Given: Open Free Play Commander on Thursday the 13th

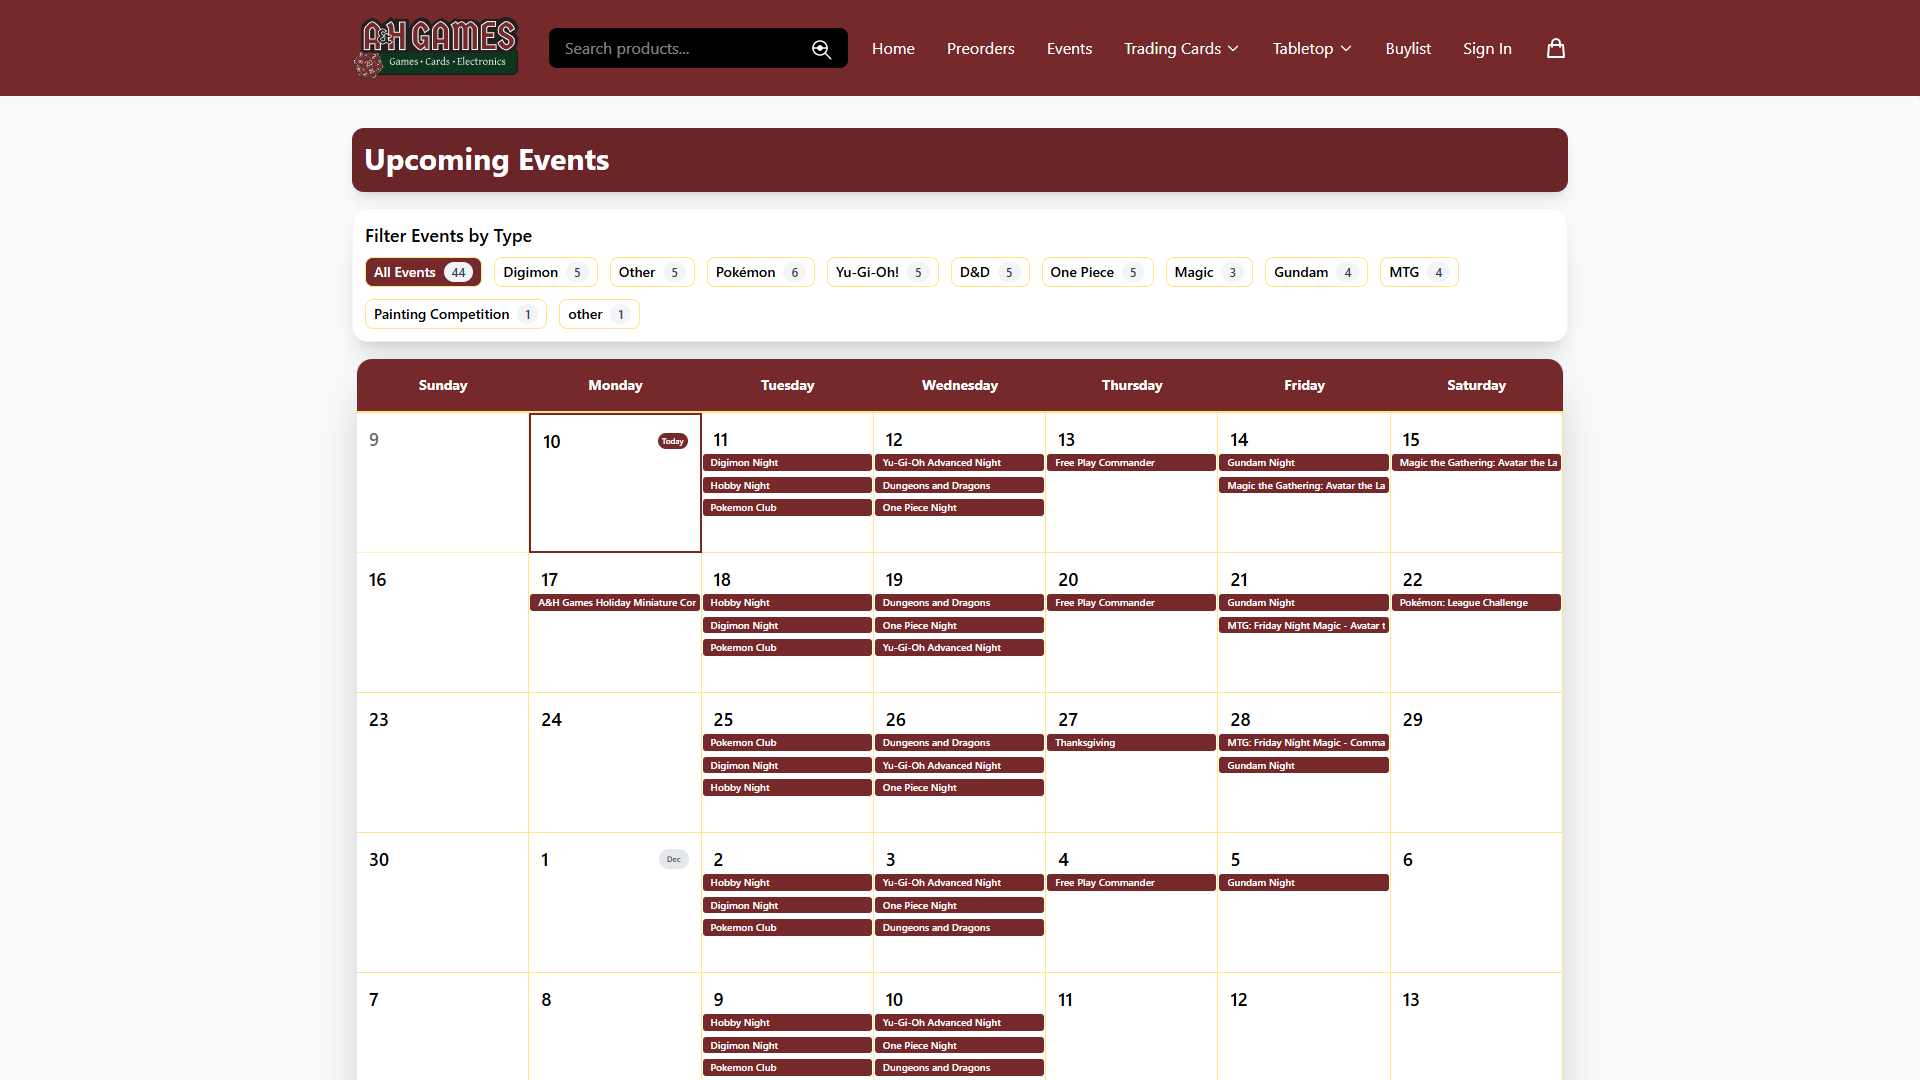Looking at the screenshot, I should pyautogui.click(x=1131, y=462).
